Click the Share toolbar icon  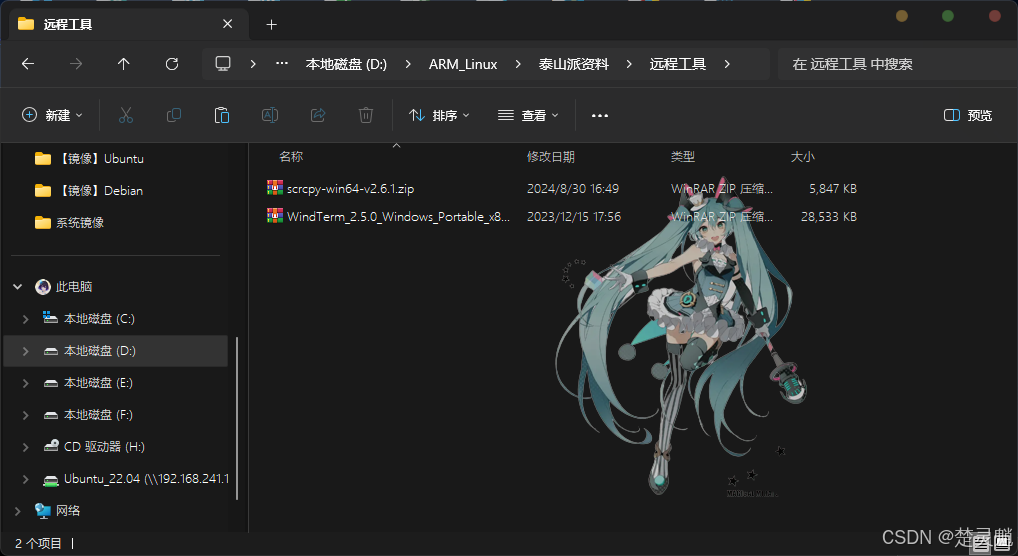point(318,116)
